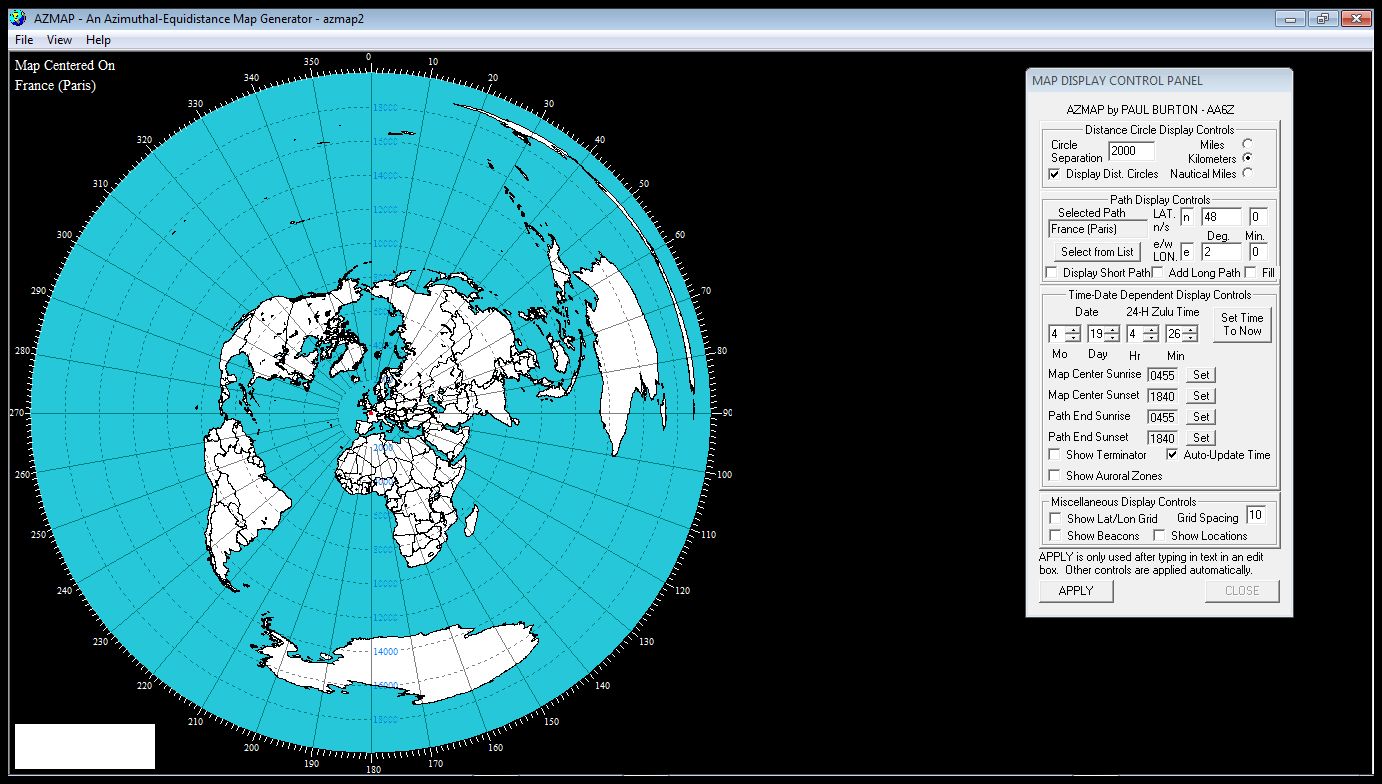The image size is (1382, 784).
Task: Enable the Show Locations checkbox
Action: 1159,535
